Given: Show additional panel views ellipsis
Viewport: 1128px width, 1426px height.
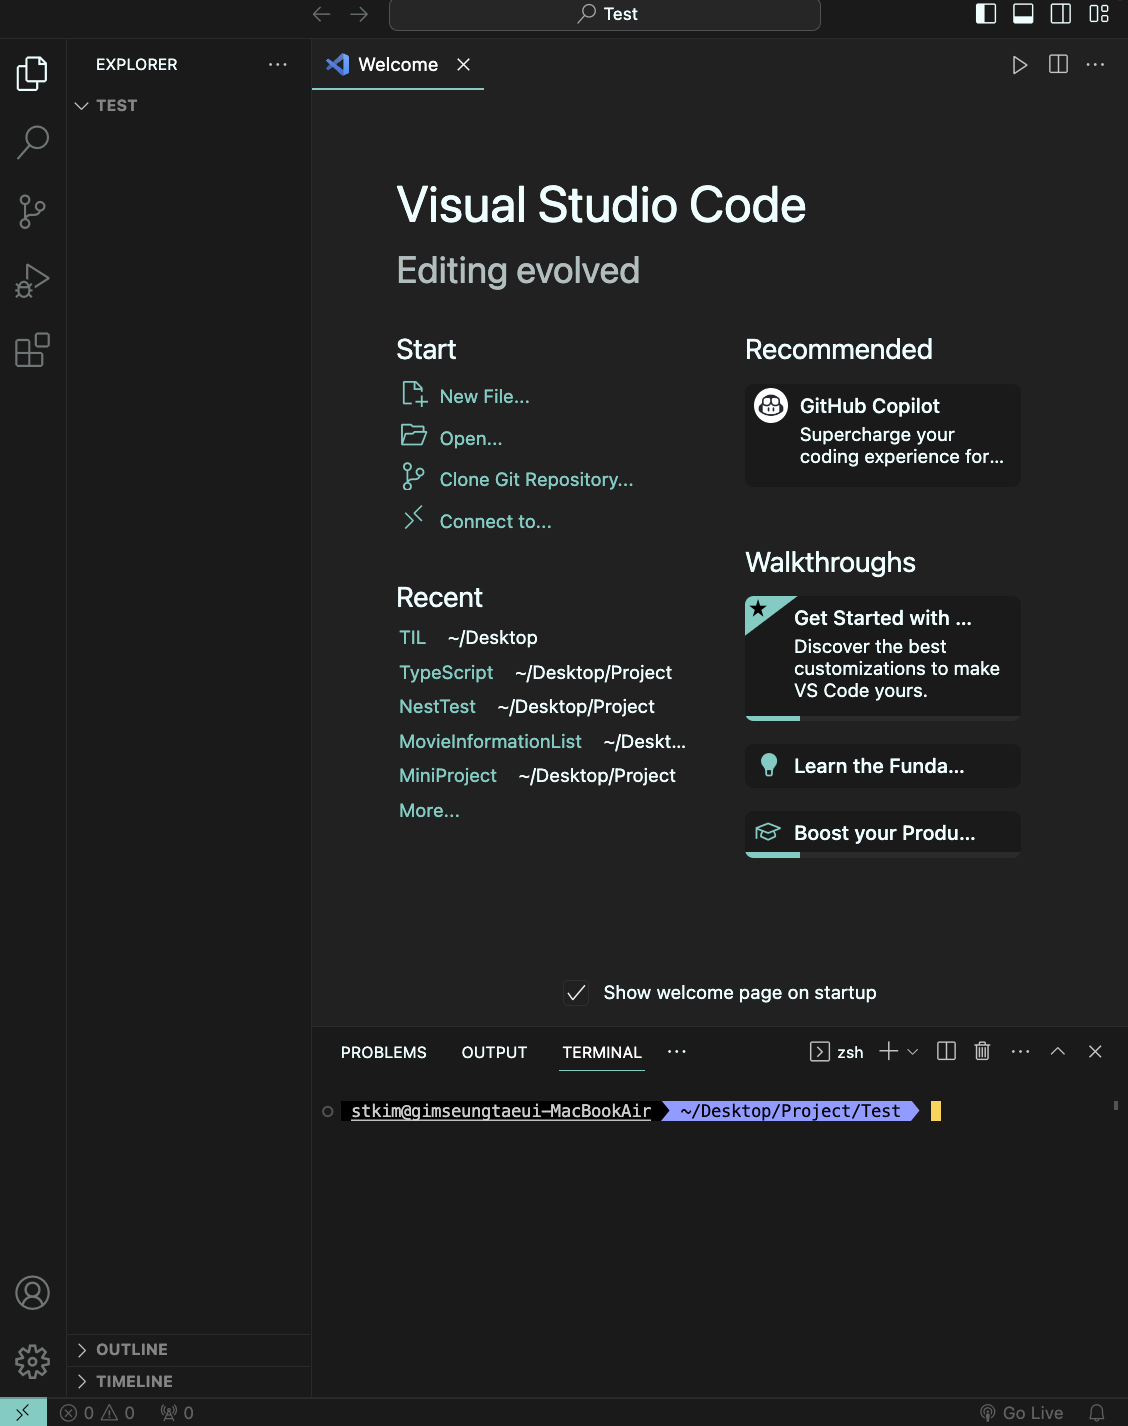Looking at the screenshot, I should (x=677, y=1051).
